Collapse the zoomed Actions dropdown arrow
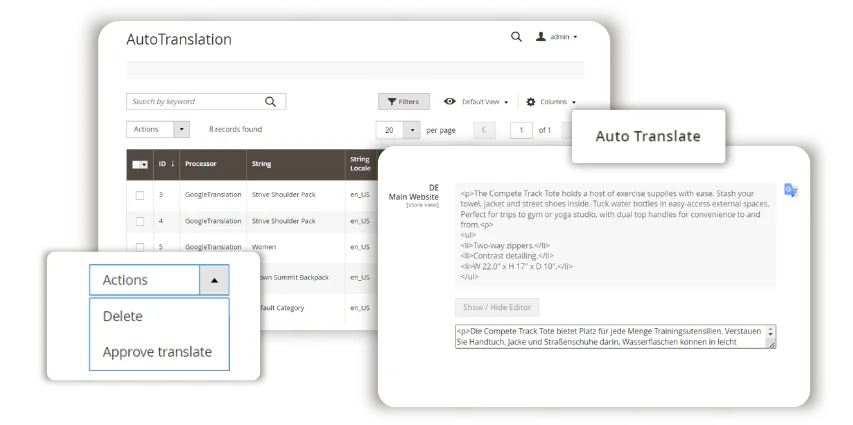 coord(214,280)
